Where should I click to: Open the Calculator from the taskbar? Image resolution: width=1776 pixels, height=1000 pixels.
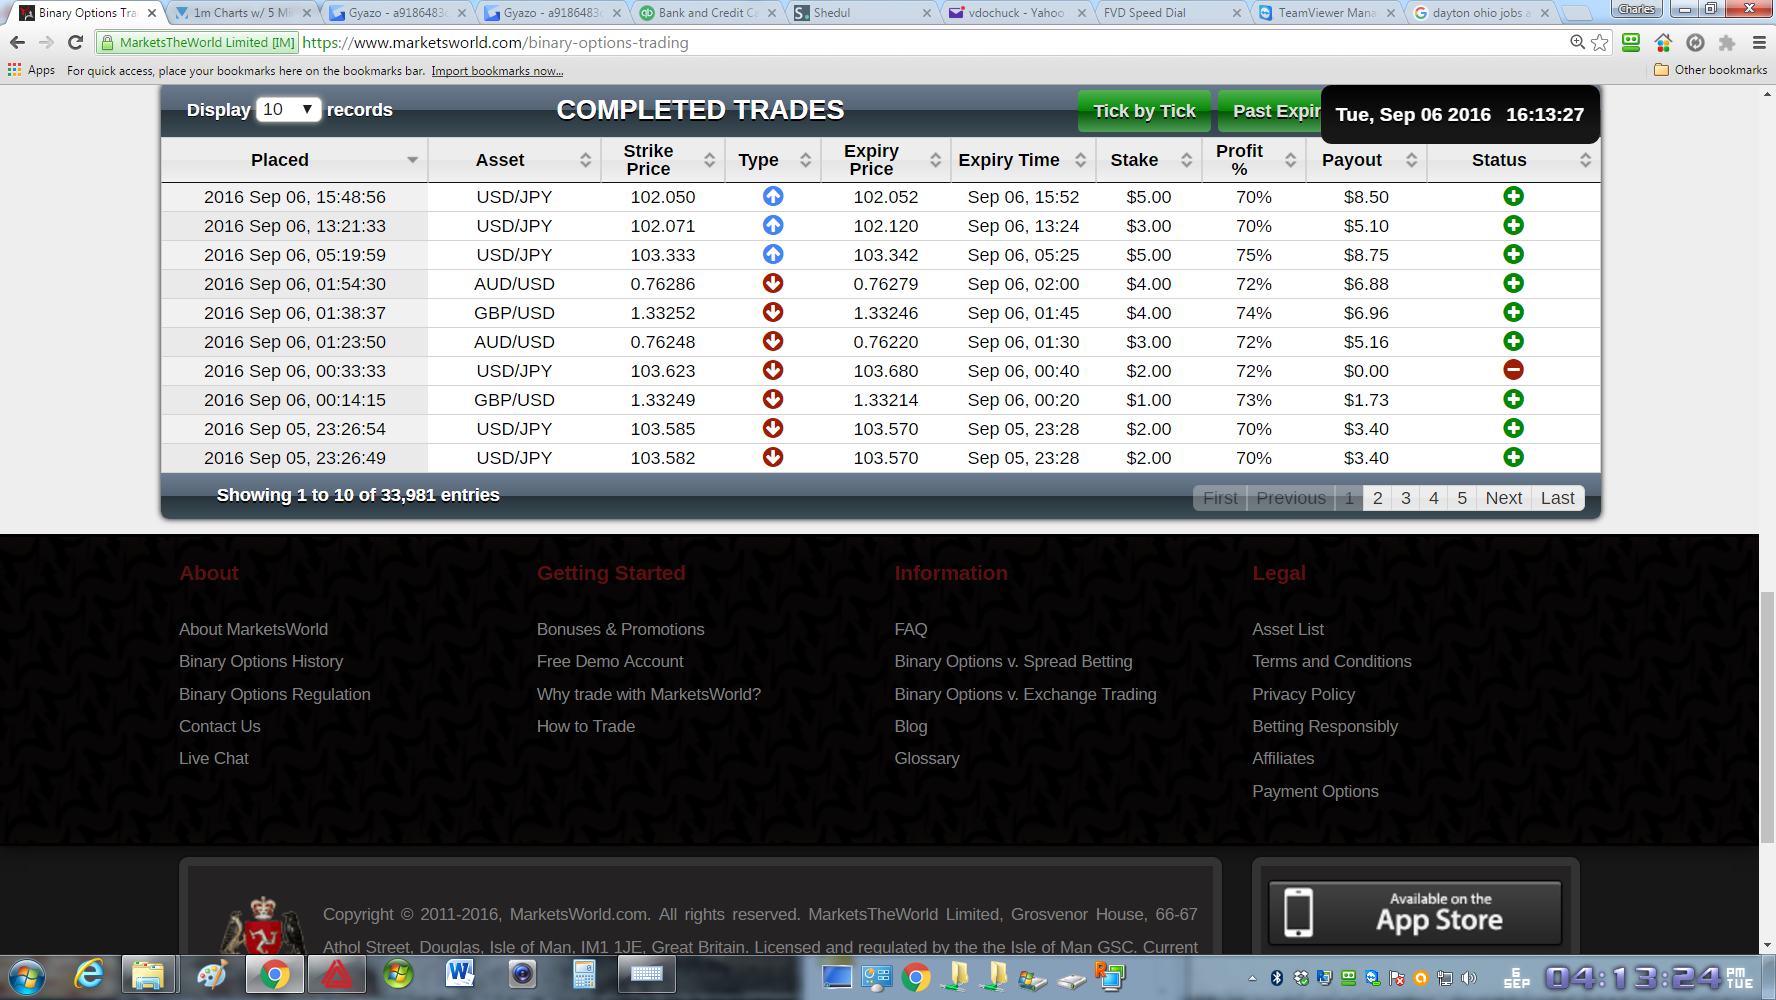click(x=584, y=974)
